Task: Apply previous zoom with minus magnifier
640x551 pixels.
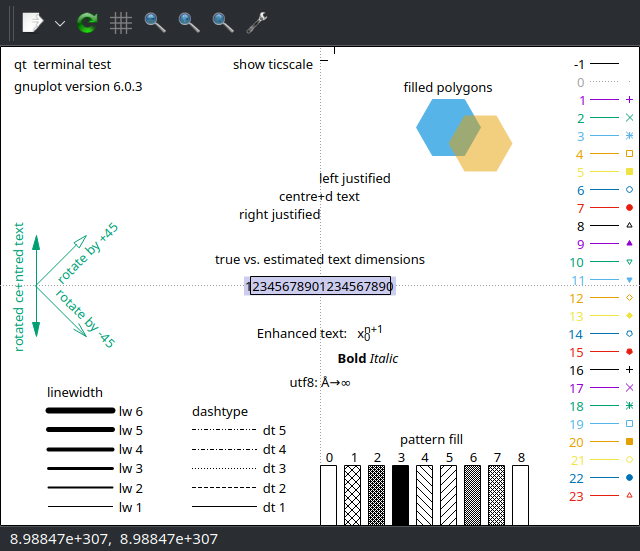Action: (155, 22)
